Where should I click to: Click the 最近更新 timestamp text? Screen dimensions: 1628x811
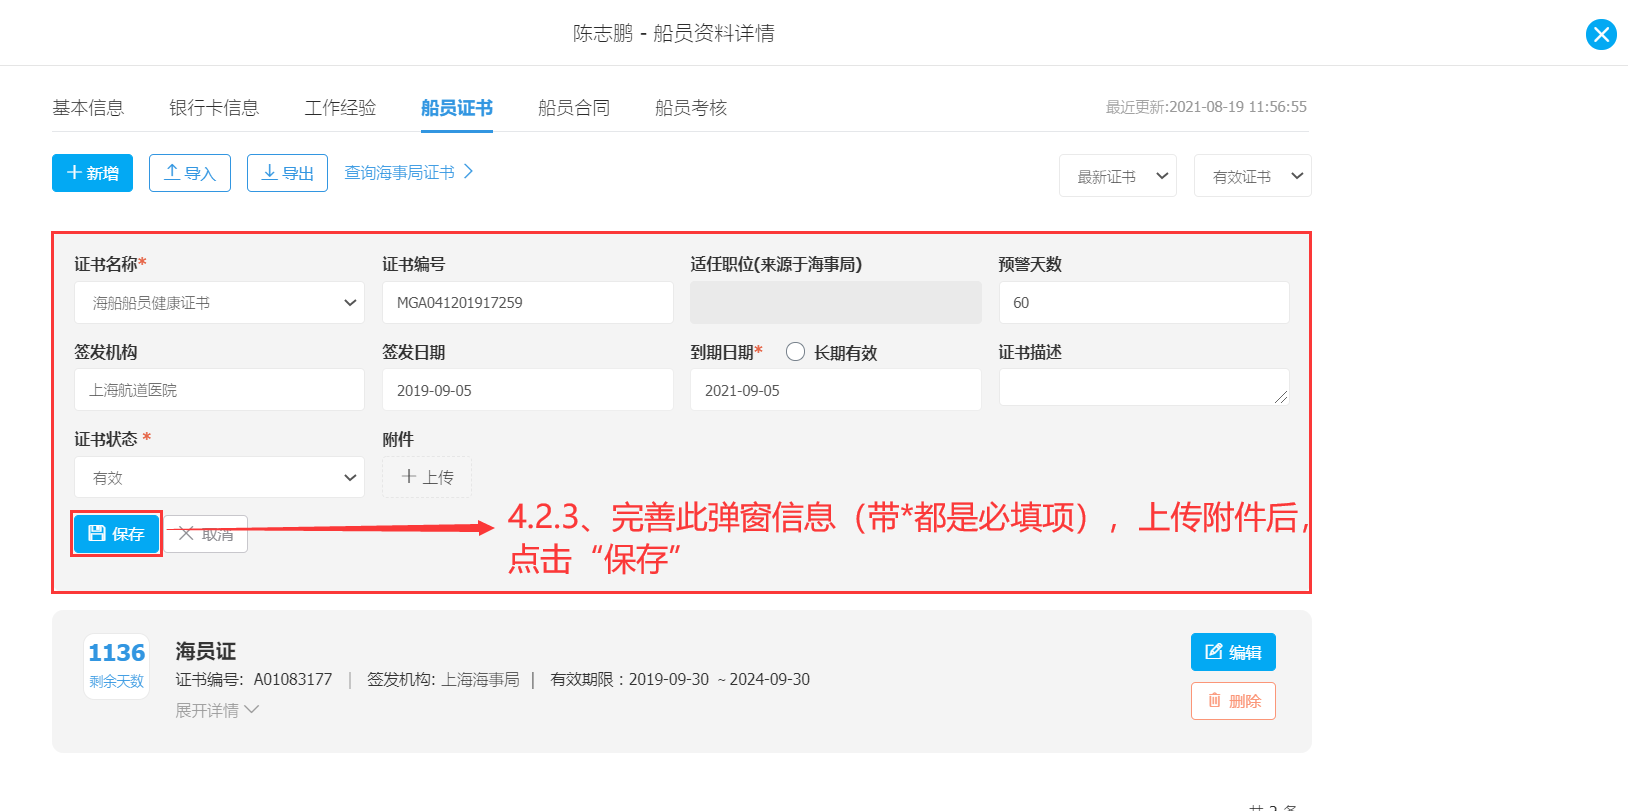point(1206,107)
